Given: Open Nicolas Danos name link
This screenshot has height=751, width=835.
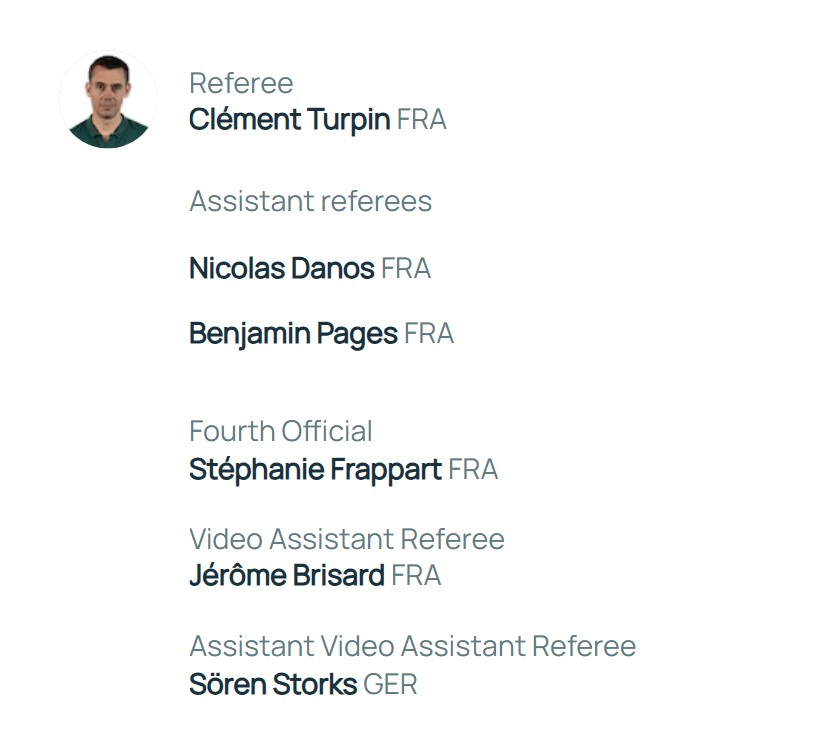Looking at the screenshot, I should [x=281, y=268].
